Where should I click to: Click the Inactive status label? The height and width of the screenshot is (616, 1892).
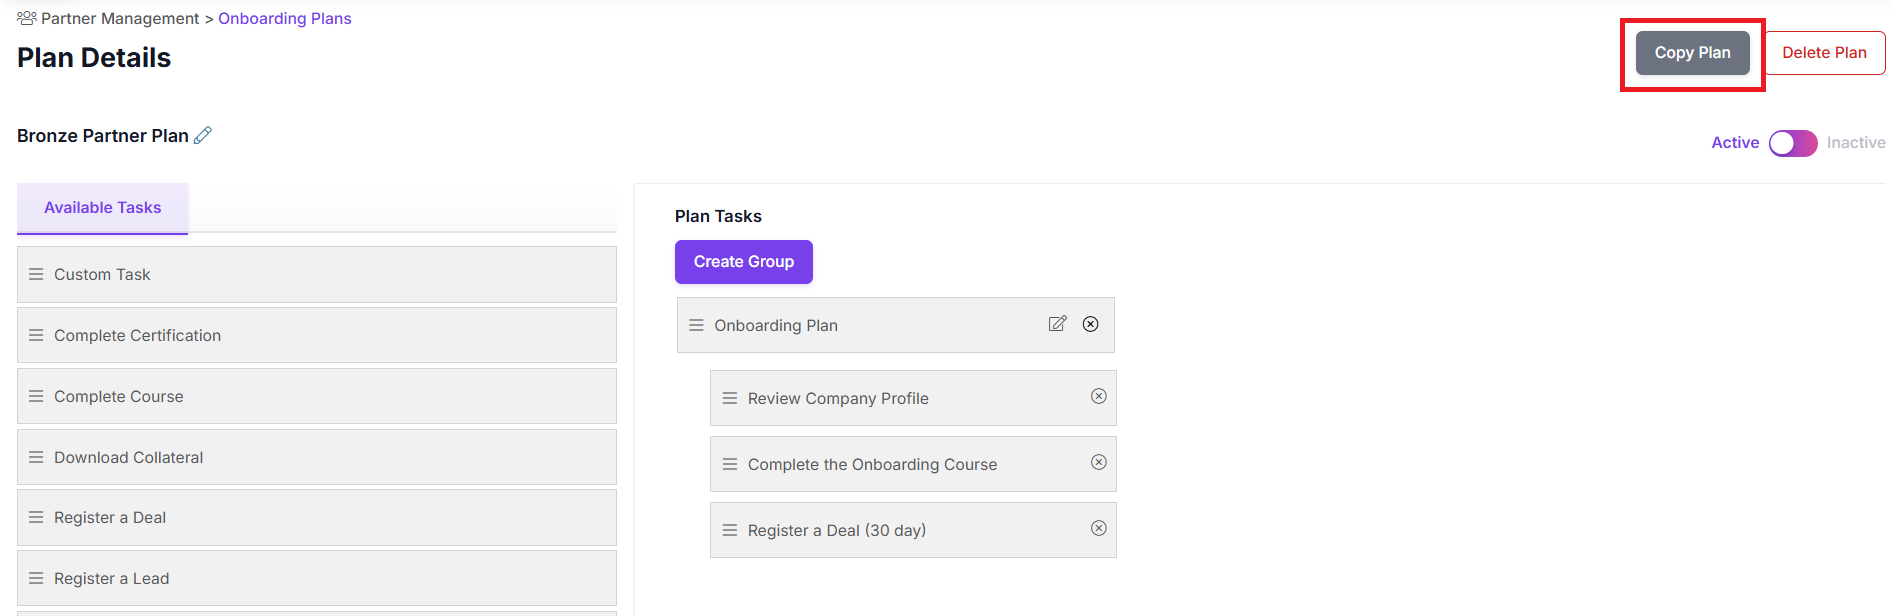[x=1856, y=143]
